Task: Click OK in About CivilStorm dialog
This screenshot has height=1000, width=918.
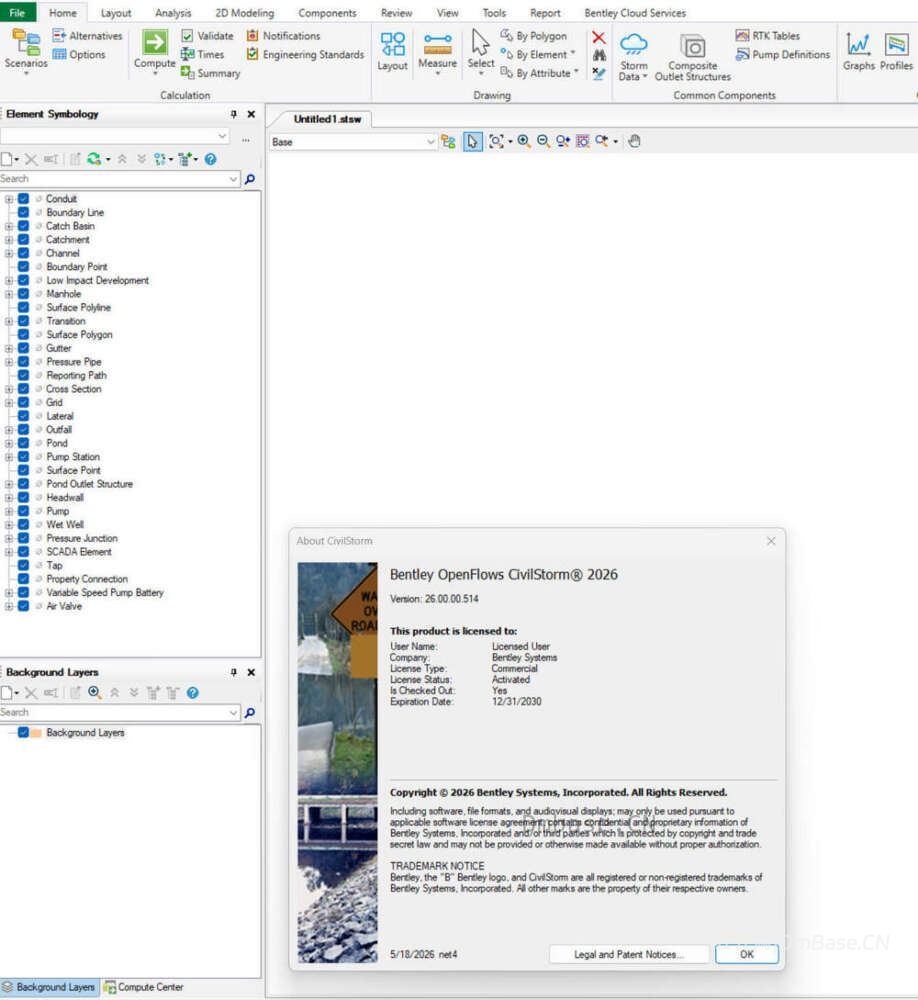Action: (x=746, y=954)
